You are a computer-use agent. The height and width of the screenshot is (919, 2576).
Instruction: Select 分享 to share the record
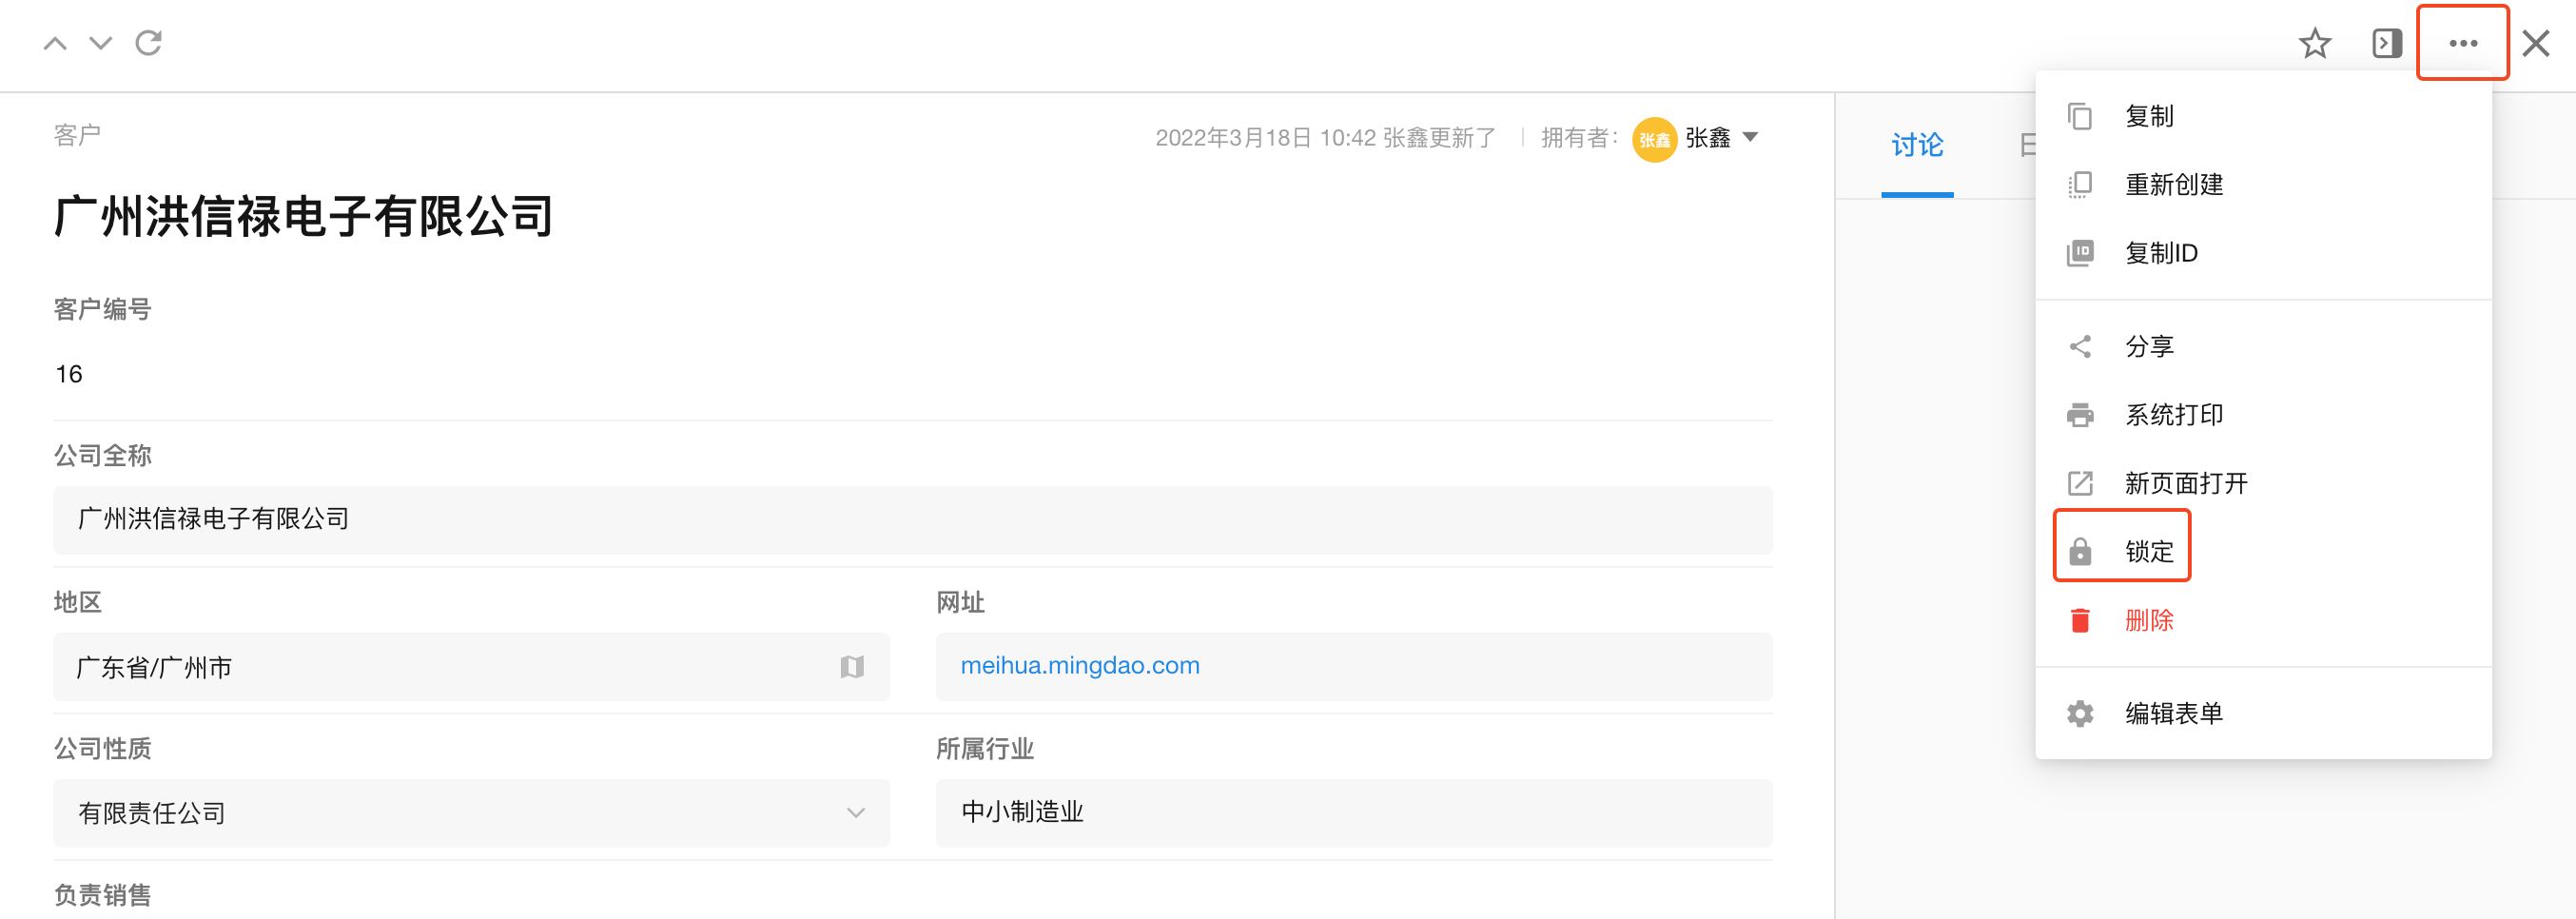2148,346
